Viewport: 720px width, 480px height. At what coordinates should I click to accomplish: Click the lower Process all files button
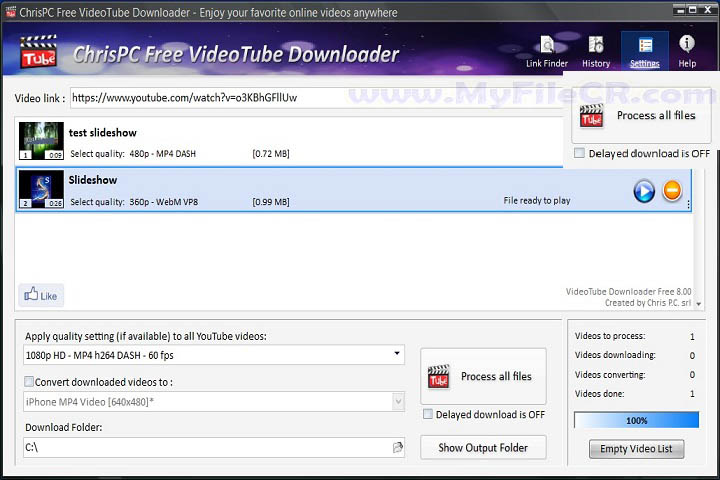click(x=484, y=376)
